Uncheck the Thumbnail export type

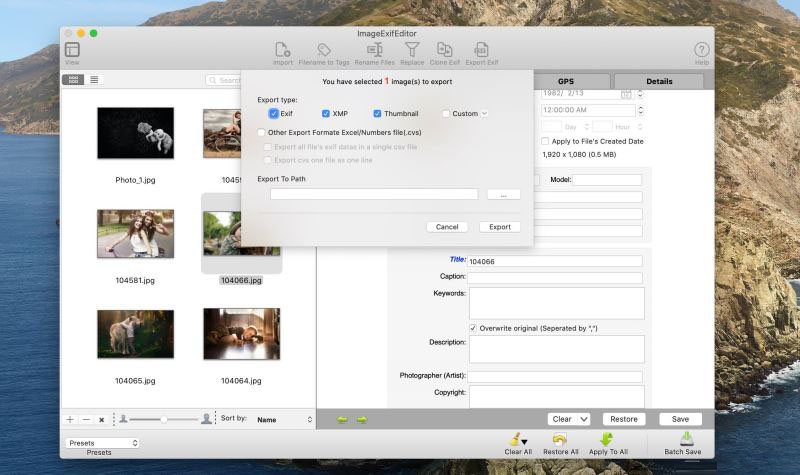tap(377, 113)
